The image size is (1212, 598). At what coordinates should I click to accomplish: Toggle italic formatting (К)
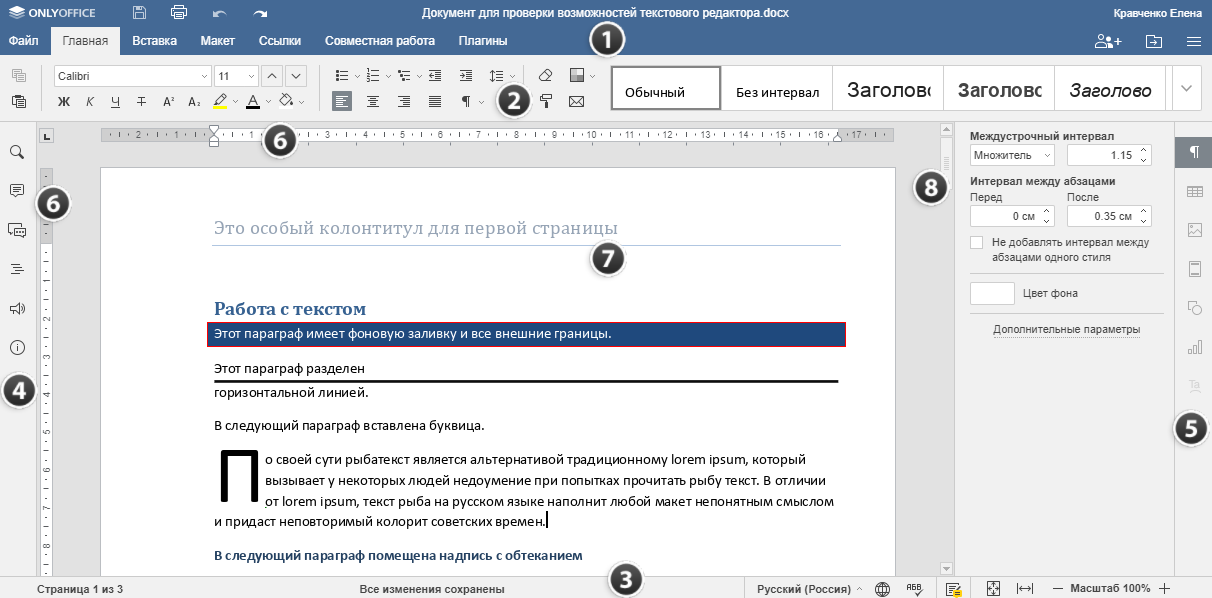[90, 101]
